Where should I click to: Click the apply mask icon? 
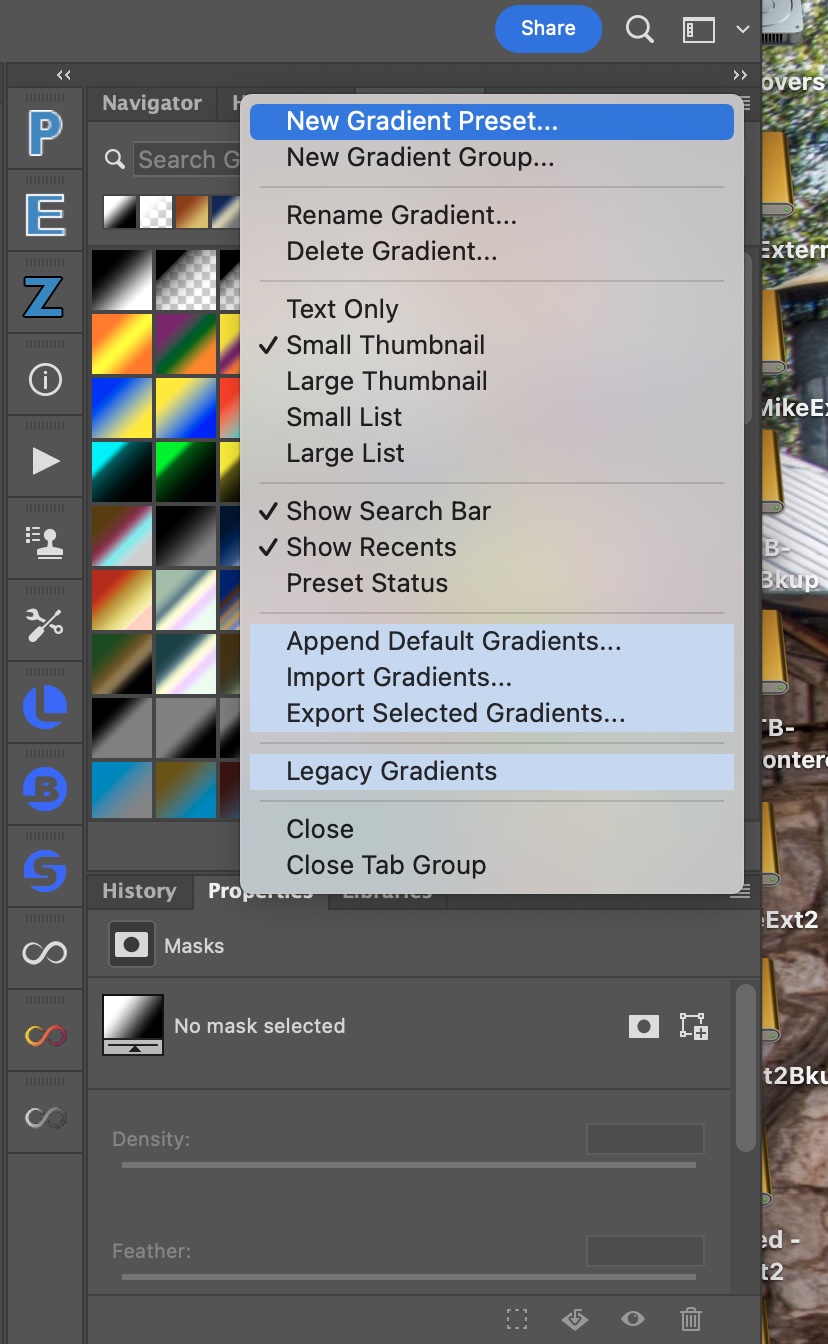pyautogui.click(x=575, y=1319)
